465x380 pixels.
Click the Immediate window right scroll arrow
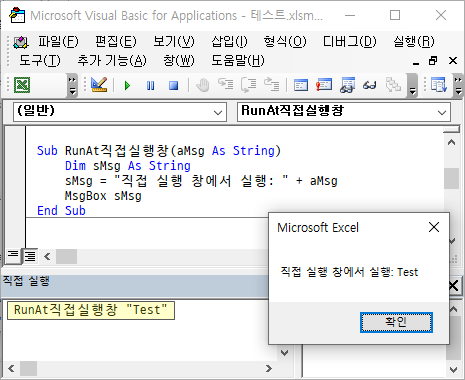(x=269, y=369)
